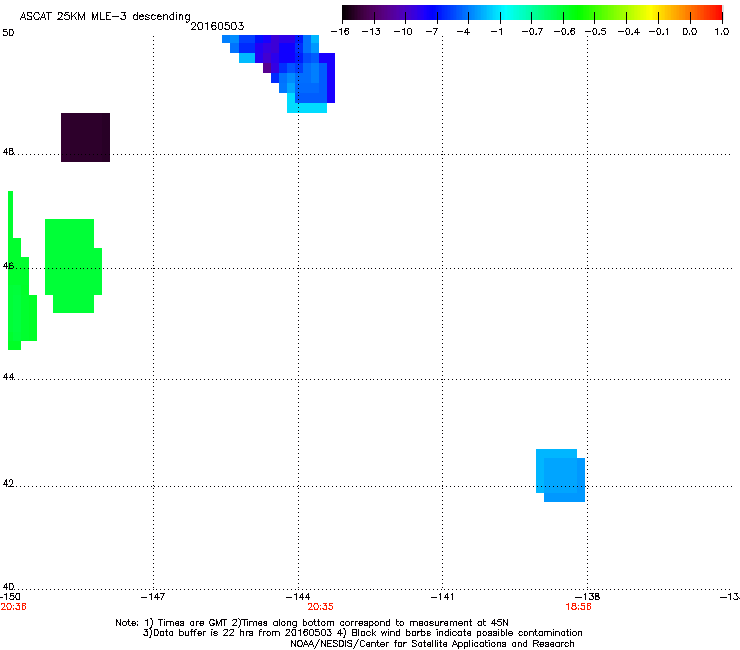The width and height of the screenshot is (740, 650).
Task: Click the color bar label -7
Action: (x=432, y=32)
